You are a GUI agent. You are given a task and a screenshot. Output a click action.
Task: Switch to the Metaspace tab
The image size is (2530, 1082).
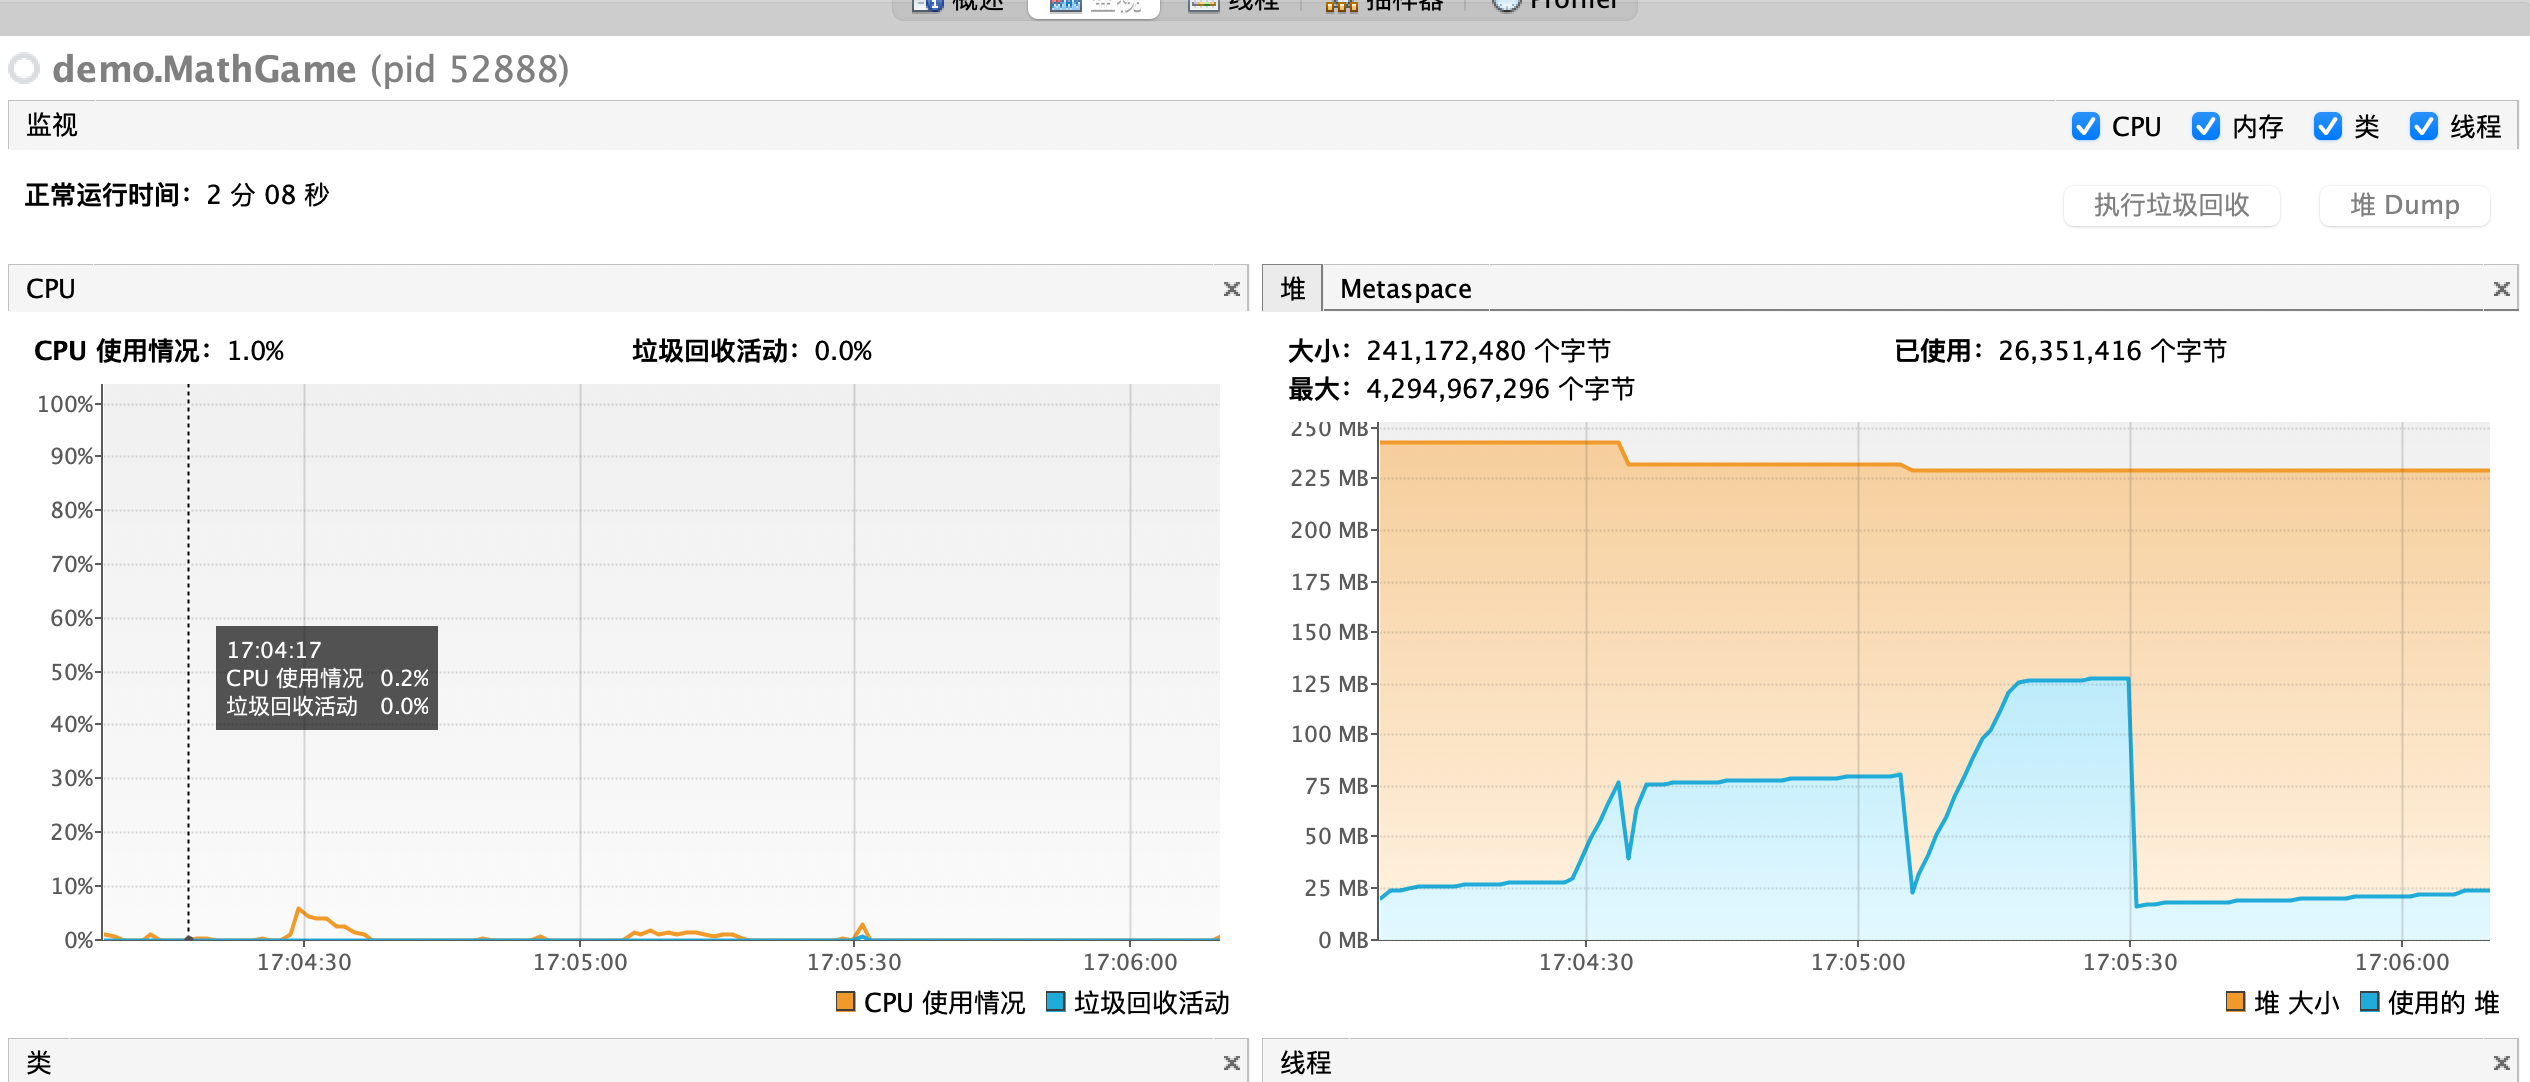coord(1404,289)
